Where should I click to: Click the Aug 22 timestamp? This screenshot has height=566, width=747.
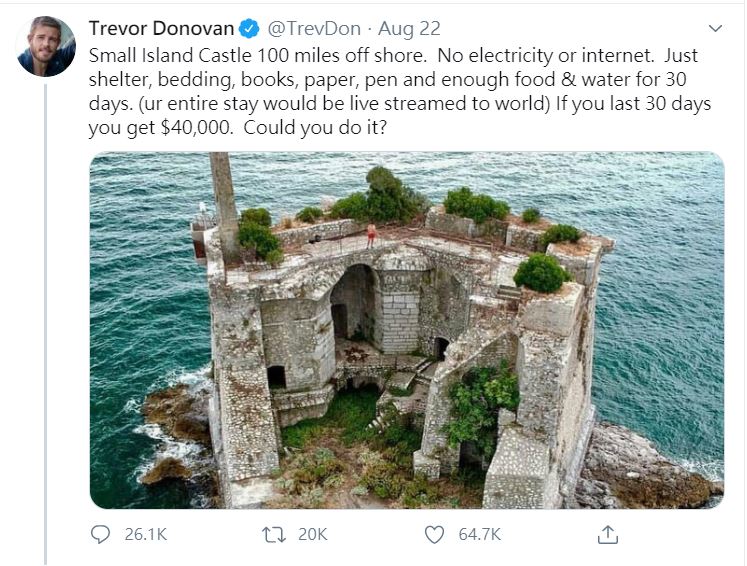click(x=409, y=29)
